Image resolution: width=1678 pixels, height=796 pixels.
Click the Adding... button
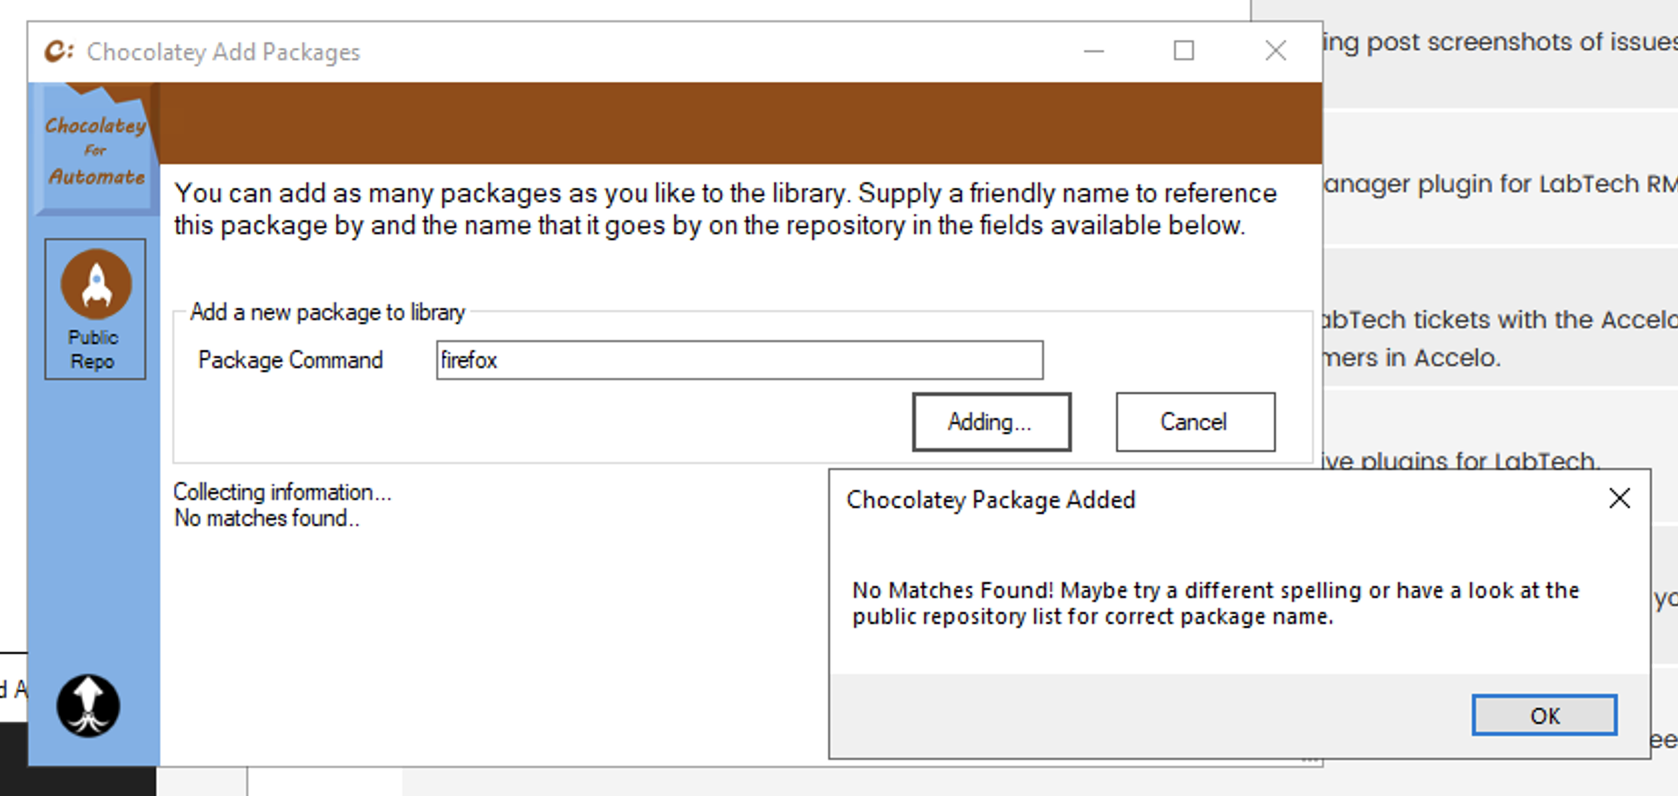coord(991,422)
